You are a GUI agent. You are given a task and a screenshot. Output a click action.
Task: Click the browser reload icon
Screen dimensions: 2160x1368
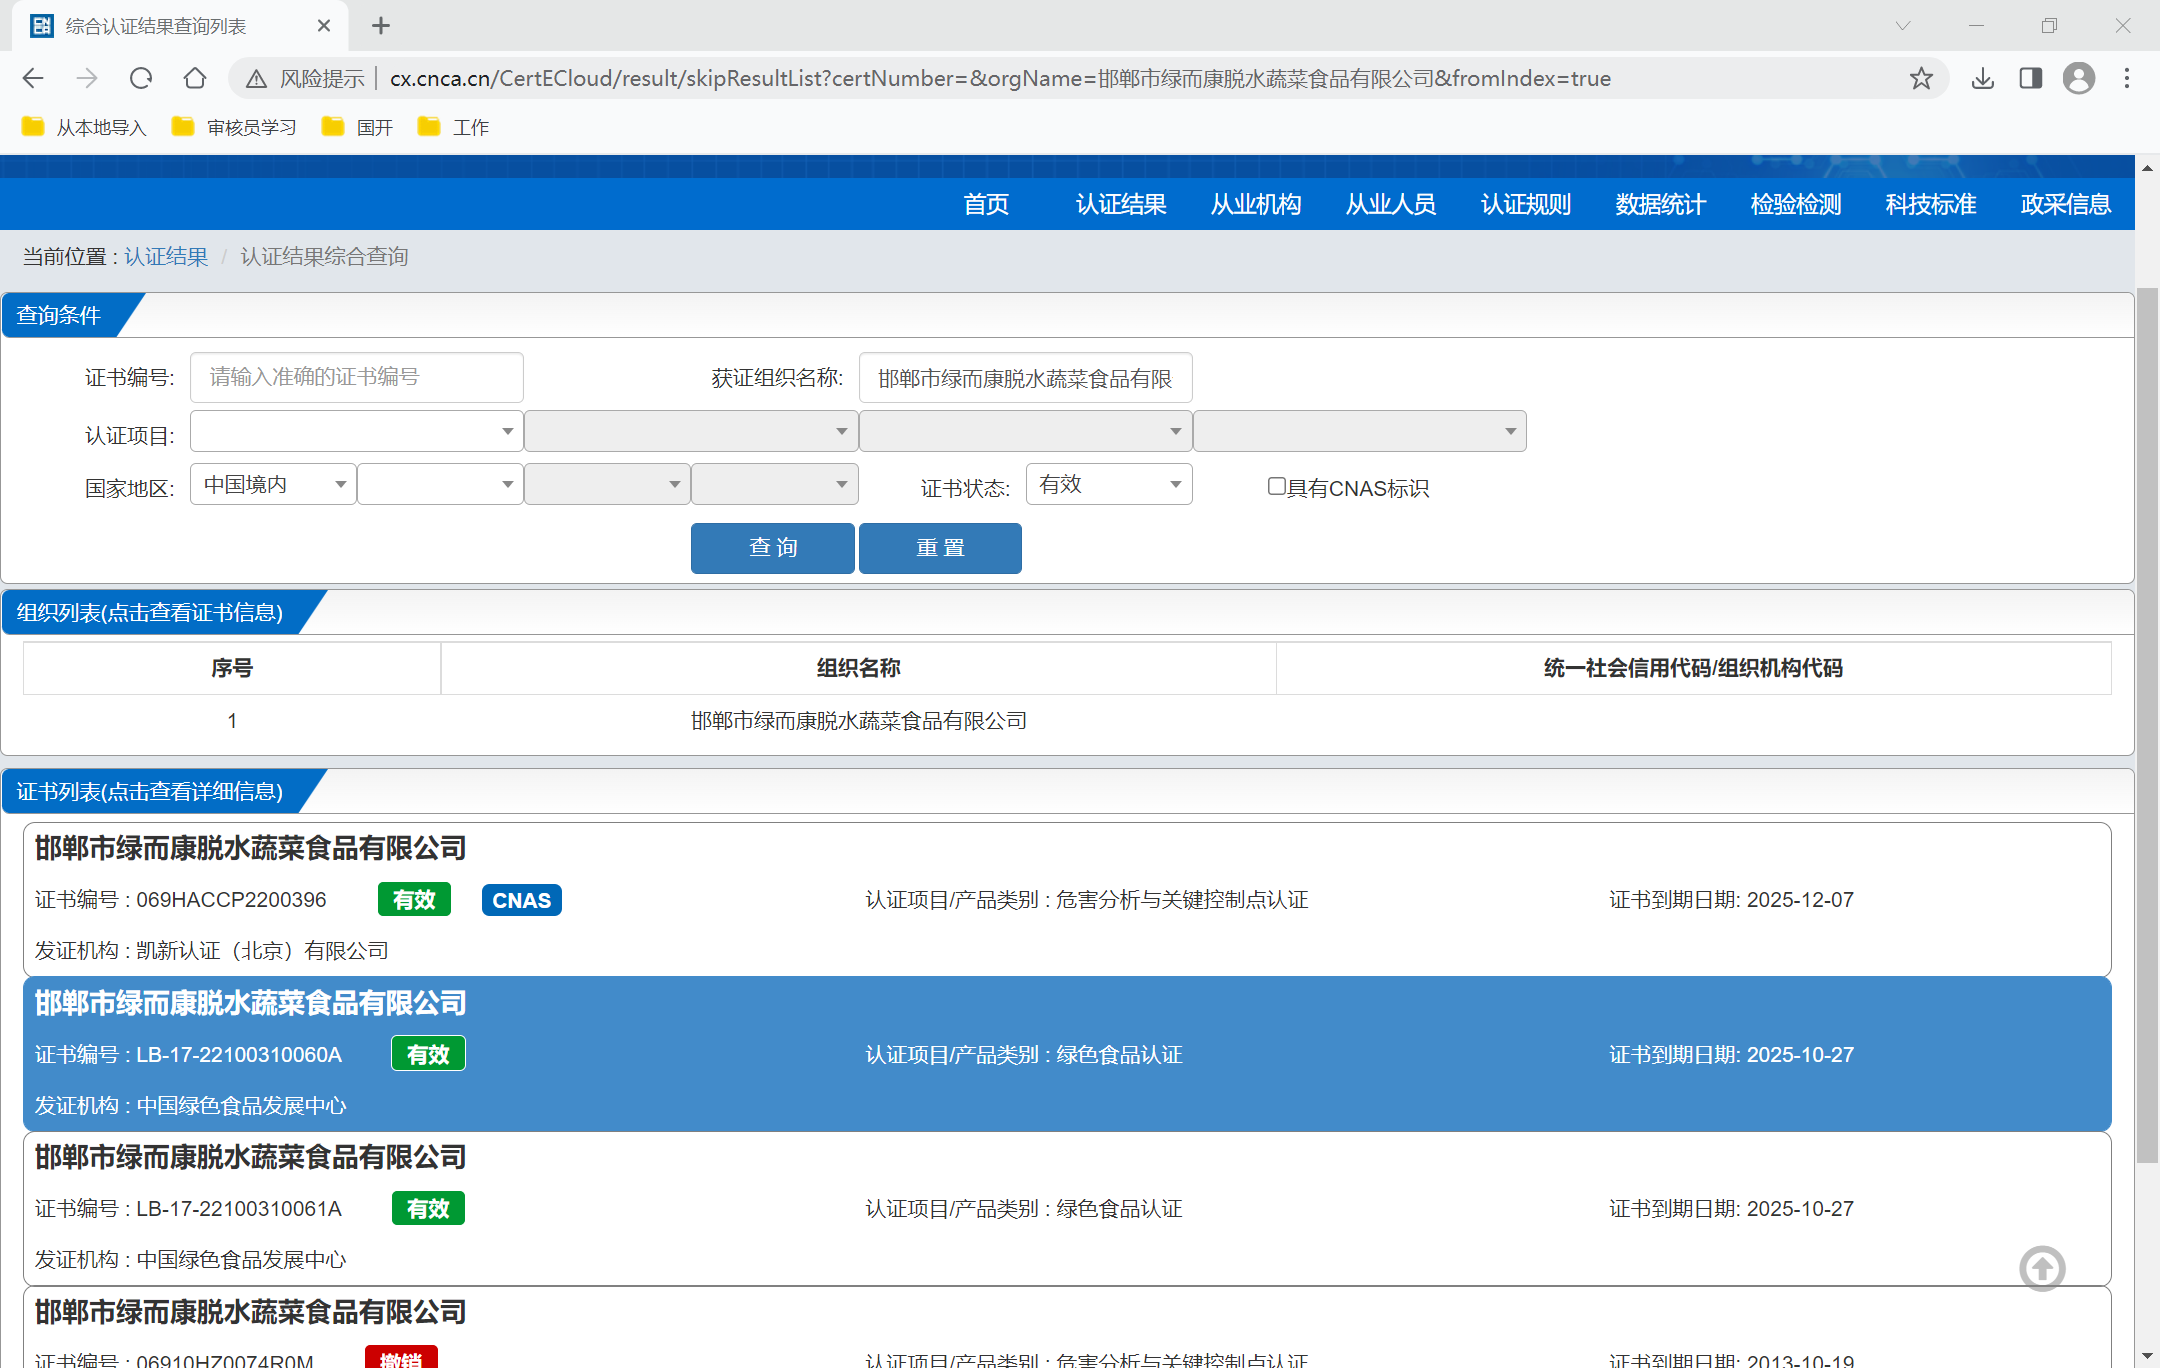point(141,78)
